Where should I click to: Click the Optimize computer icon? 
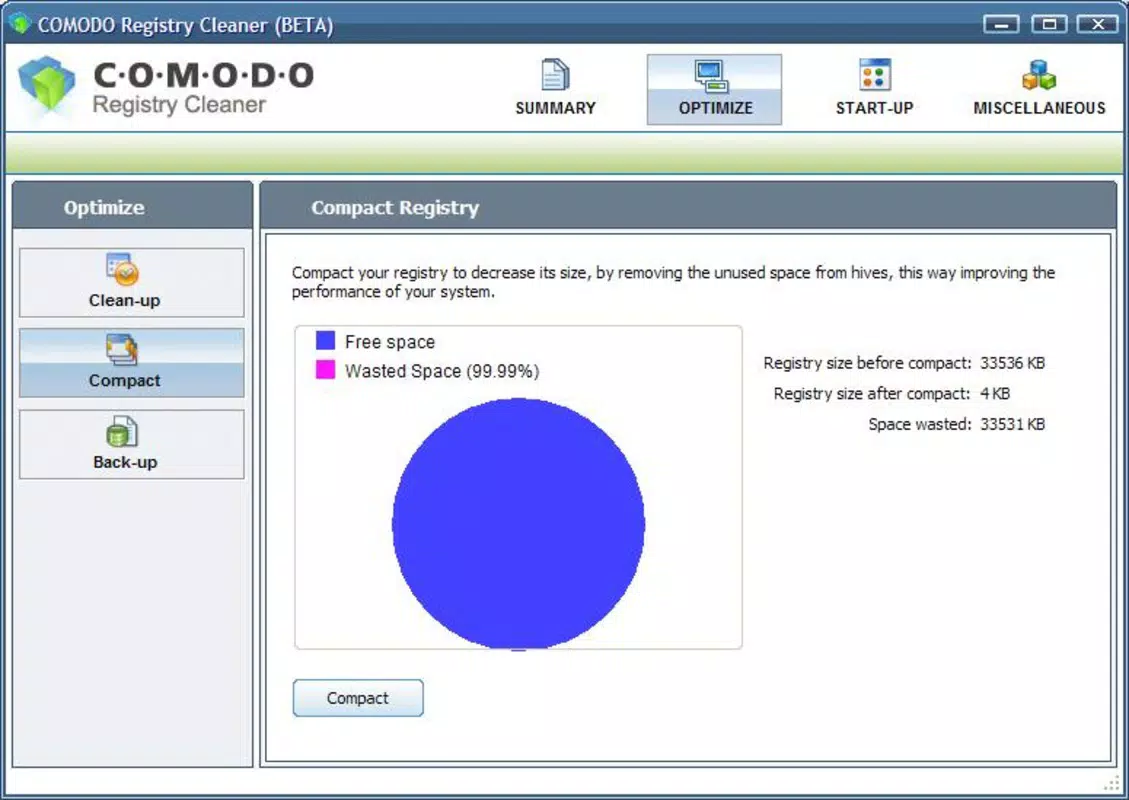click(711, 76)
